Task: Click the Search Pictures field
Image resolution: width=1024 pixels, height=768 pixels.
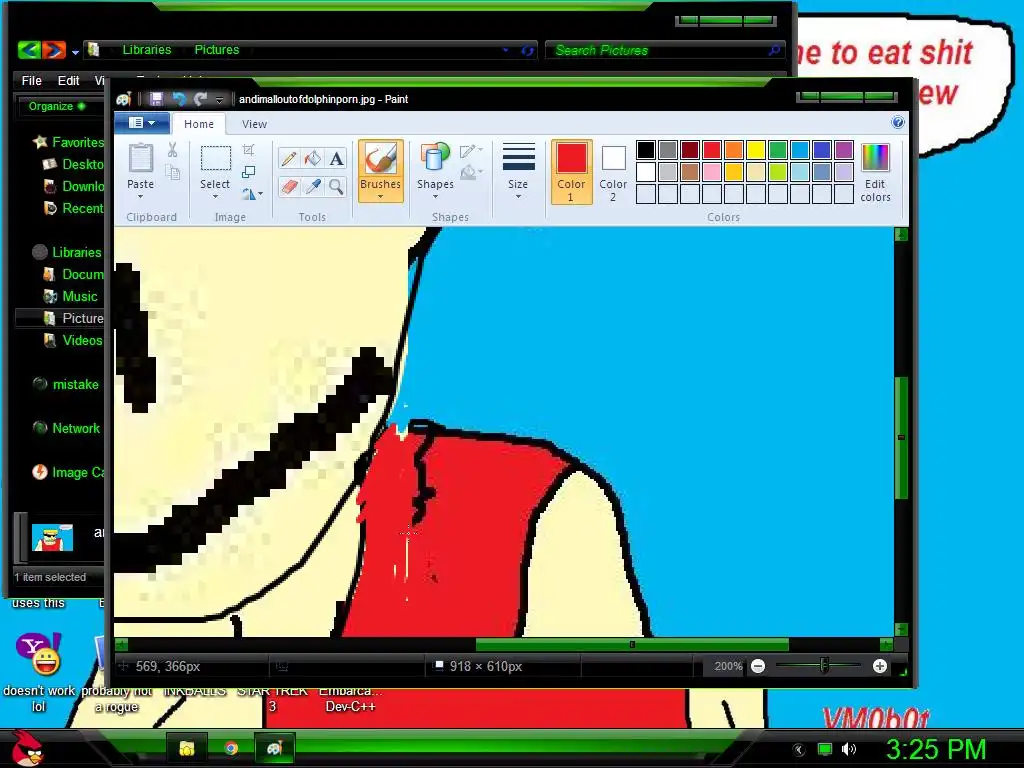Action: tap(663, 50)
